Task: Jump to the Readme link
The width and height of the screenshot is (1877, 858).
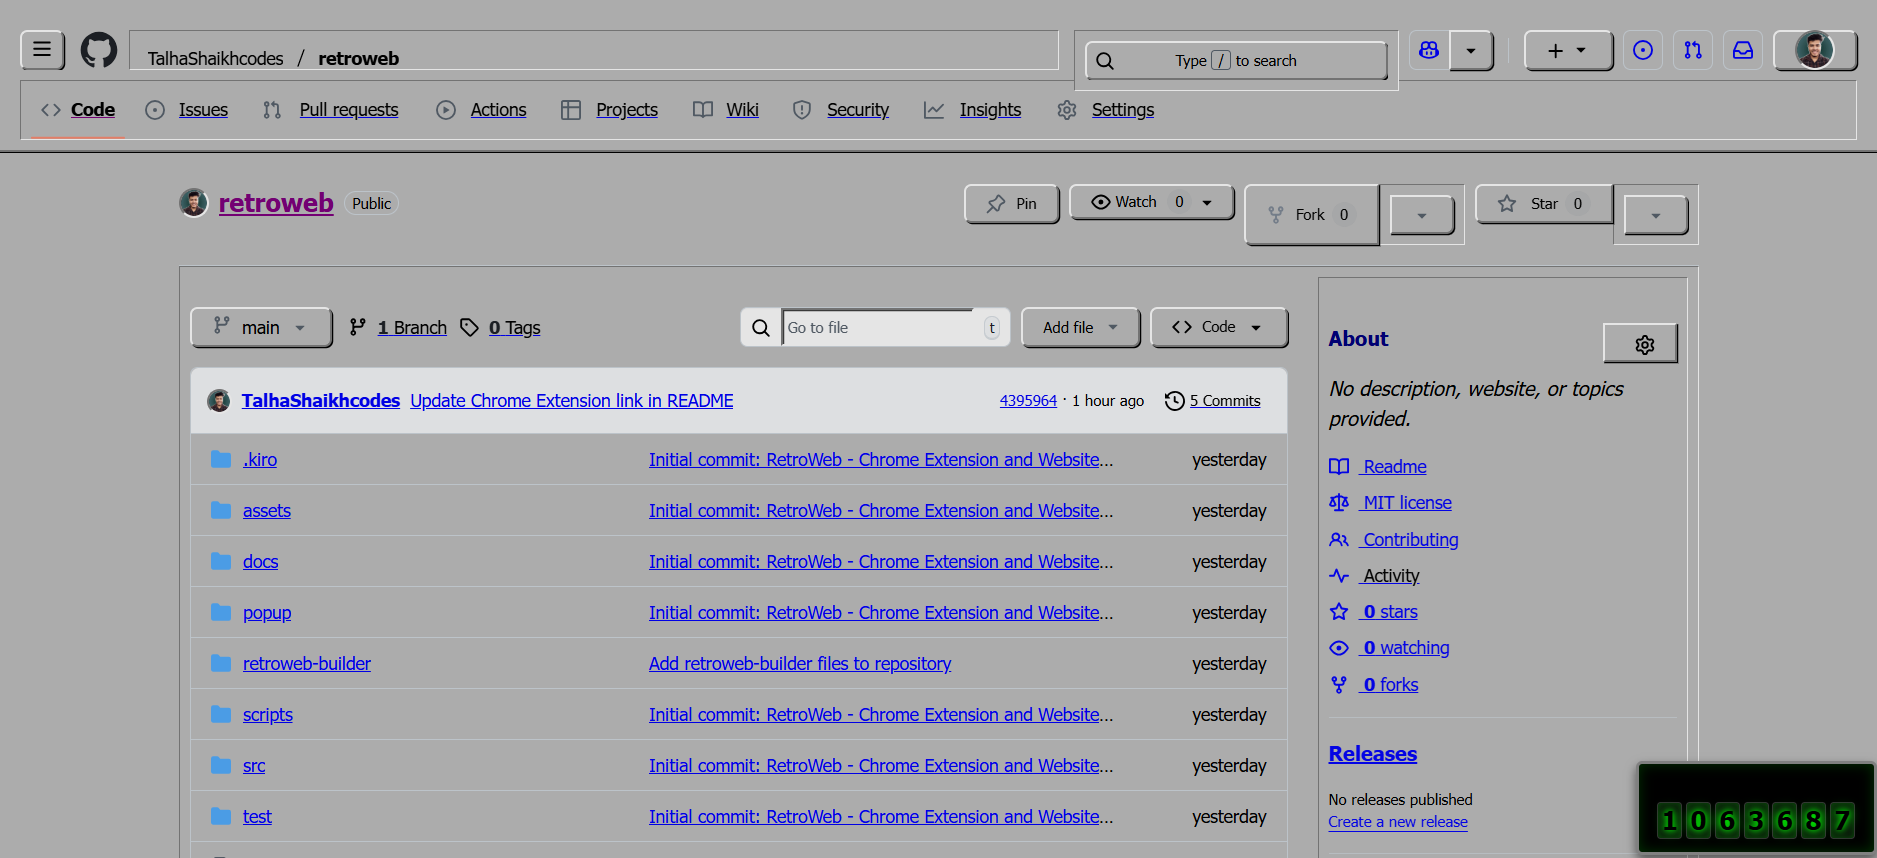Action: [1378, 467]
